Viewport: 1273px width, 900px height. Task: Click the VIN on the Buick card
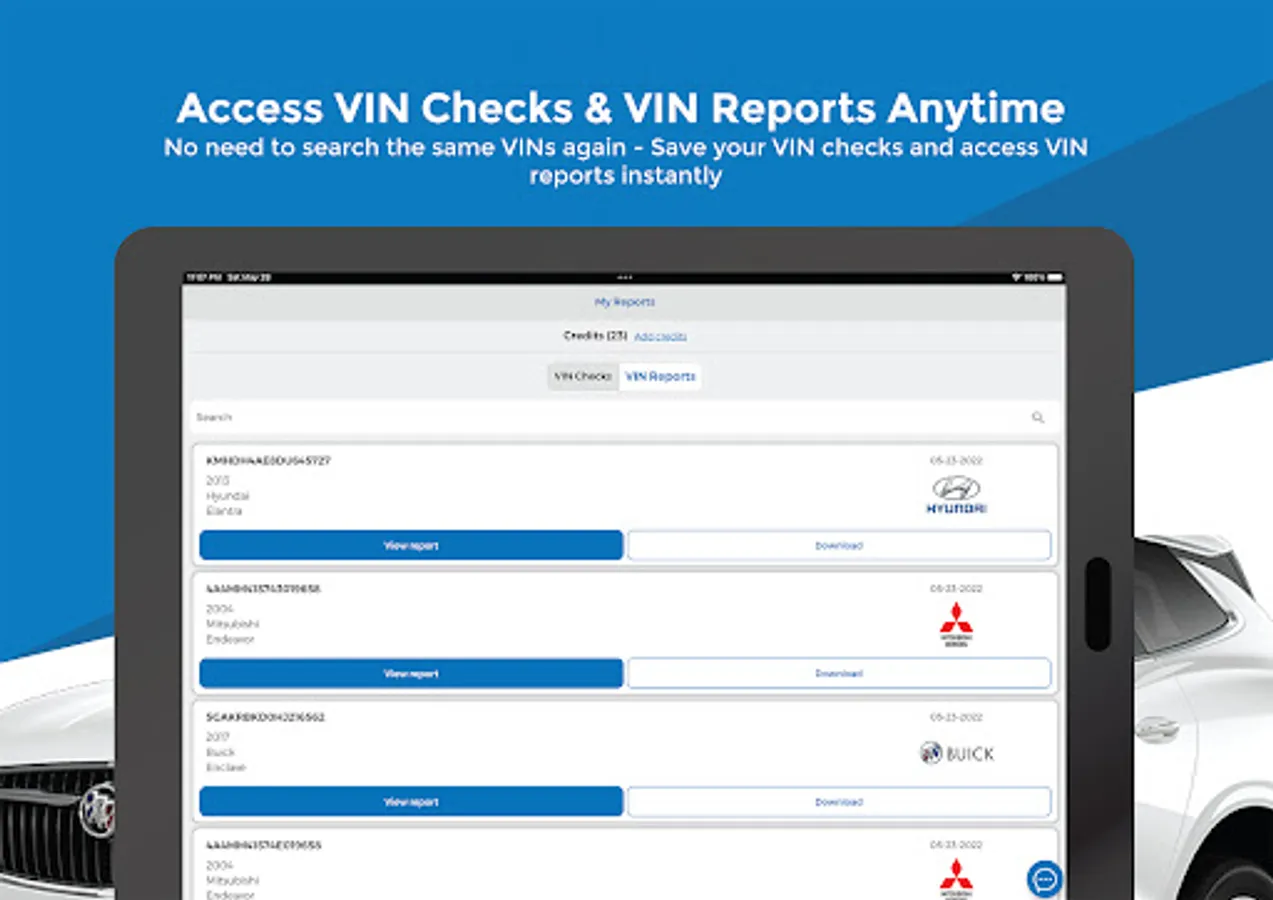(265, 717)
